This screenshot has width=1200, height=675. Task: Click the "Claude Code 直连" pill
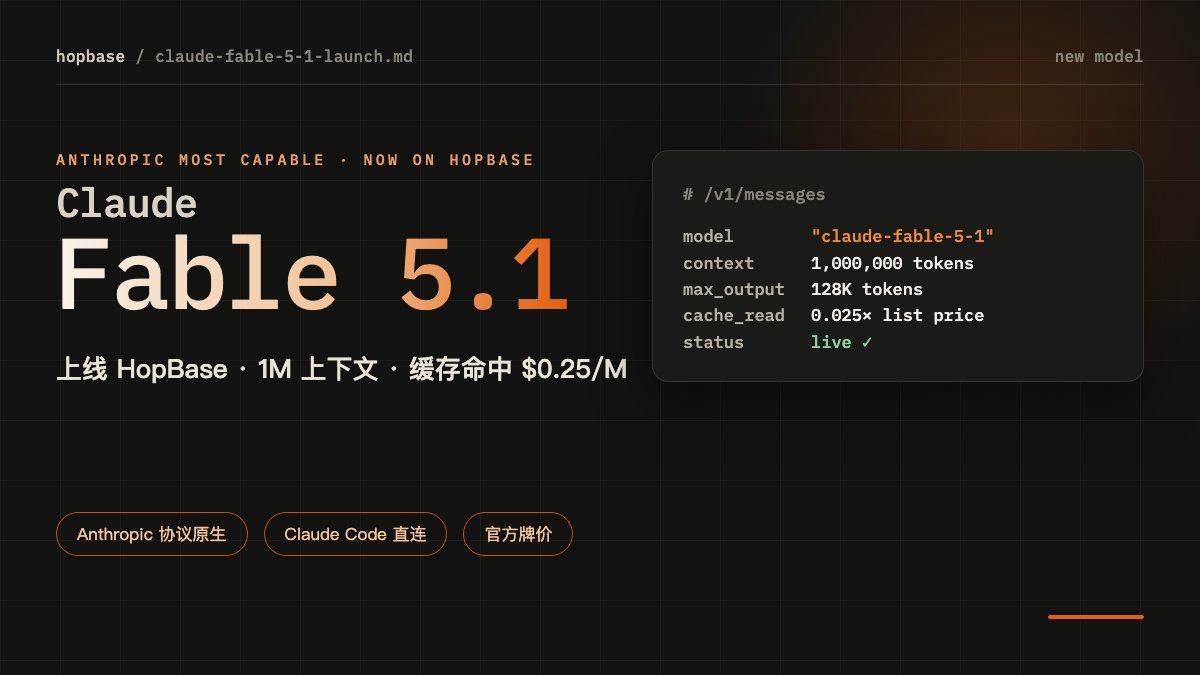point(355,534)
